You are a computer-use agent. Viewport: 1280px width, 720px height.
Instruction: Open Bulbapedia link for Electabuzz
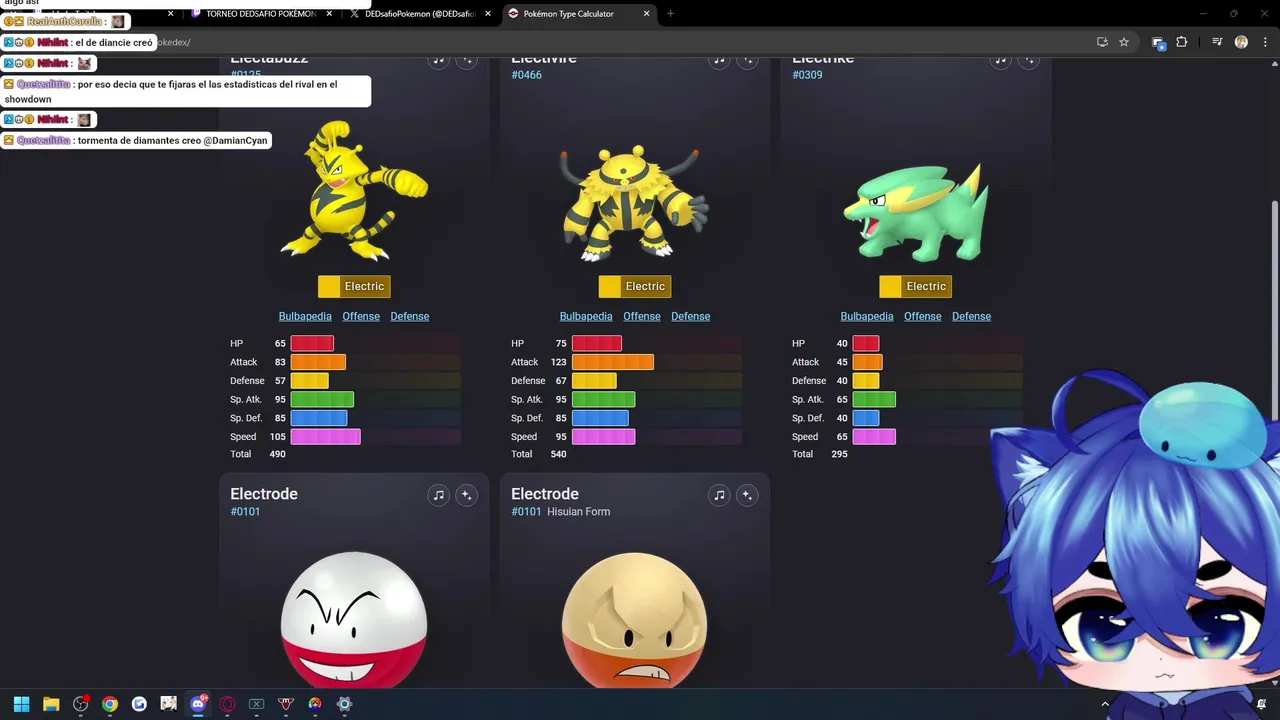coord(305,316)
